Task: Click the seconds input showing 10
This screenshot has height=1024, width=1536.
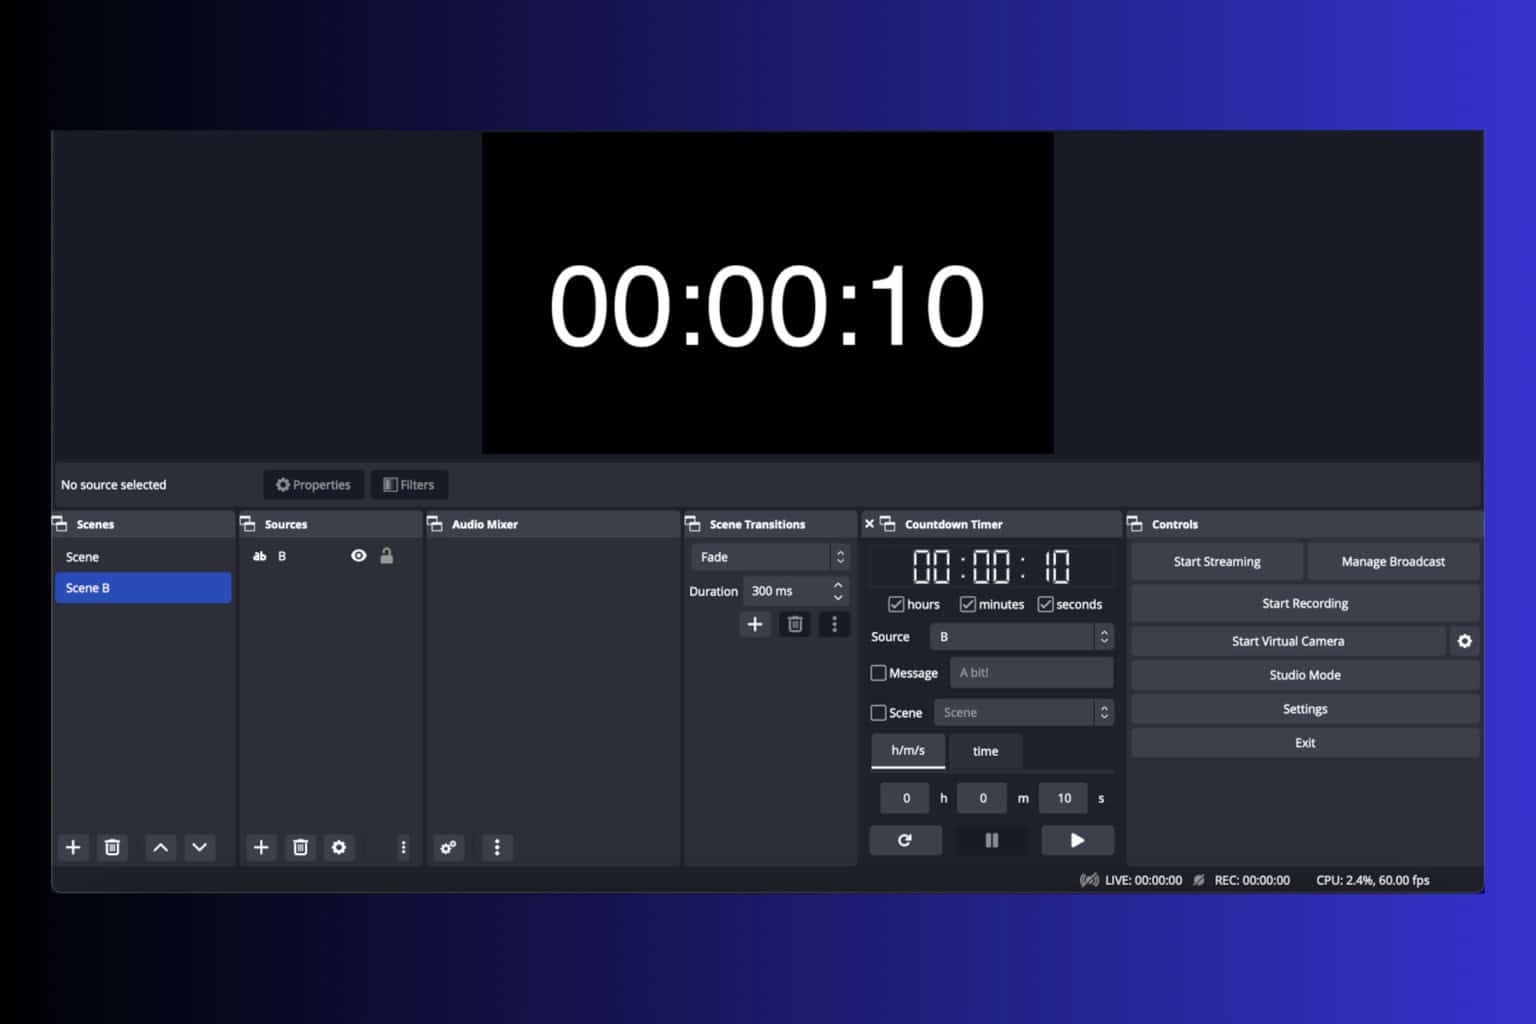Action: (1063, 798)
